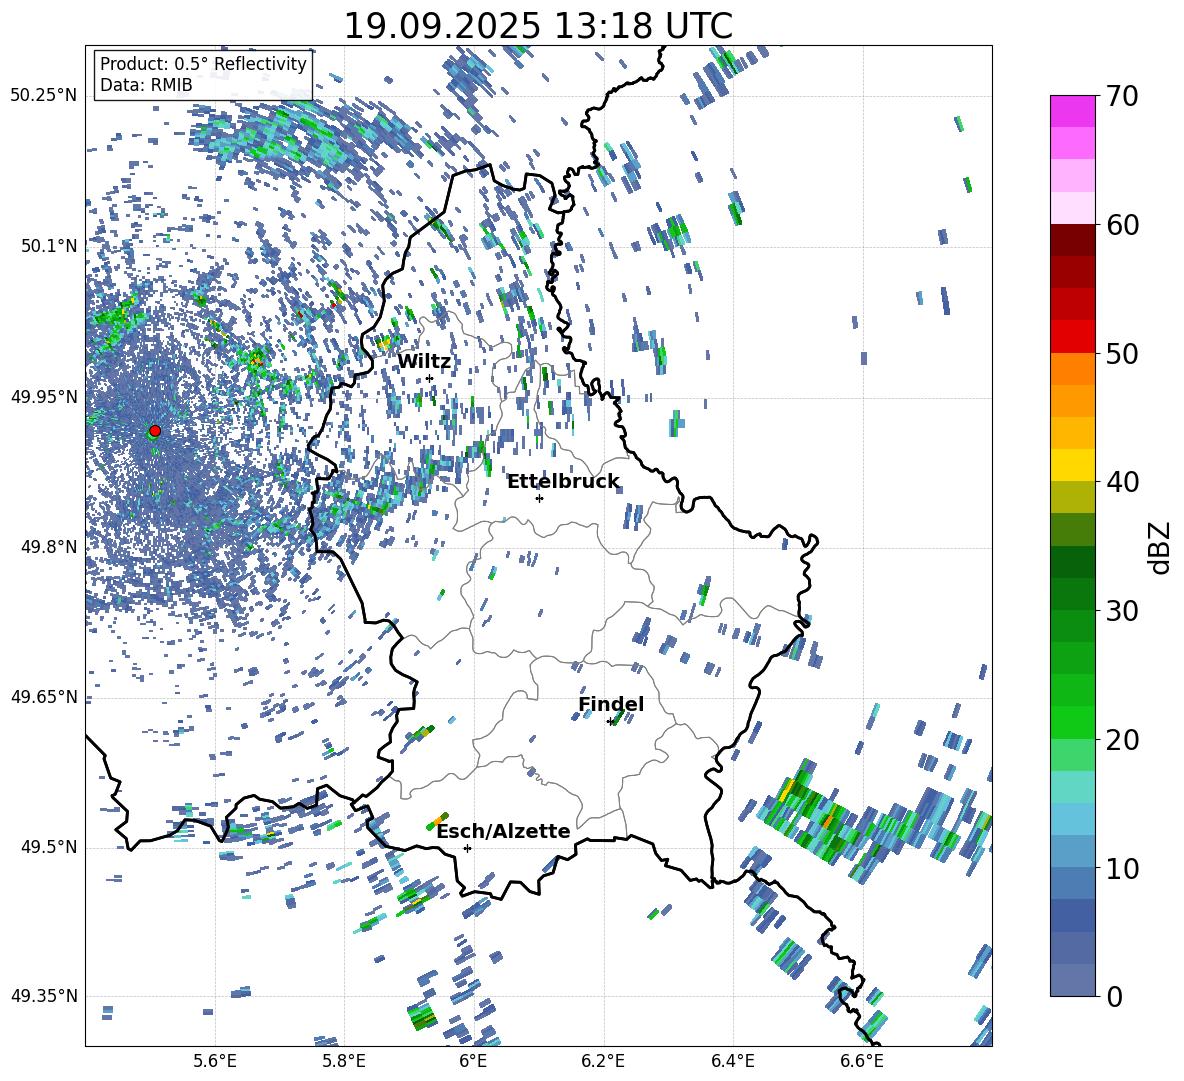Select the Ettelbruck city label

(563, 482)
